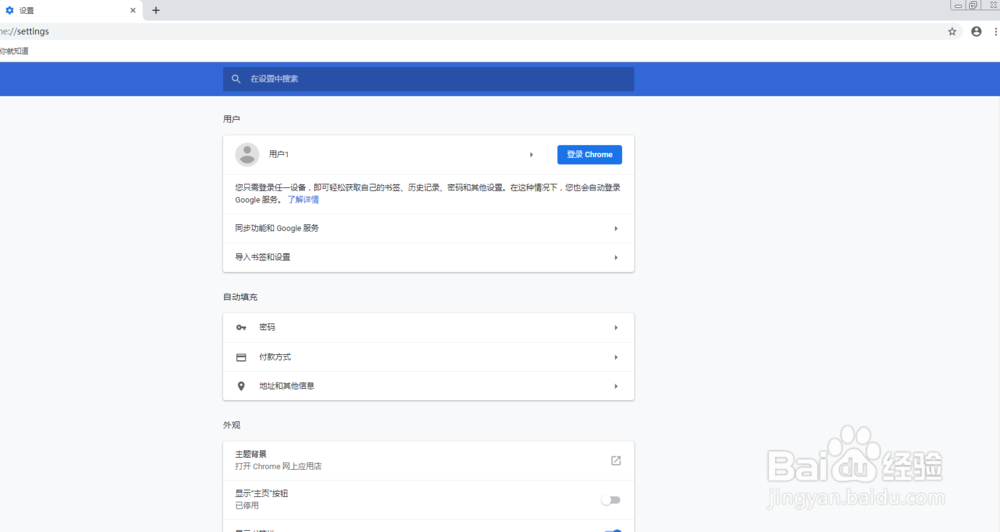The height and width of the screenshot is (532, 1000).
Task: Expand the 地址和其他信息 row arrow
Action: coord(616,386)
